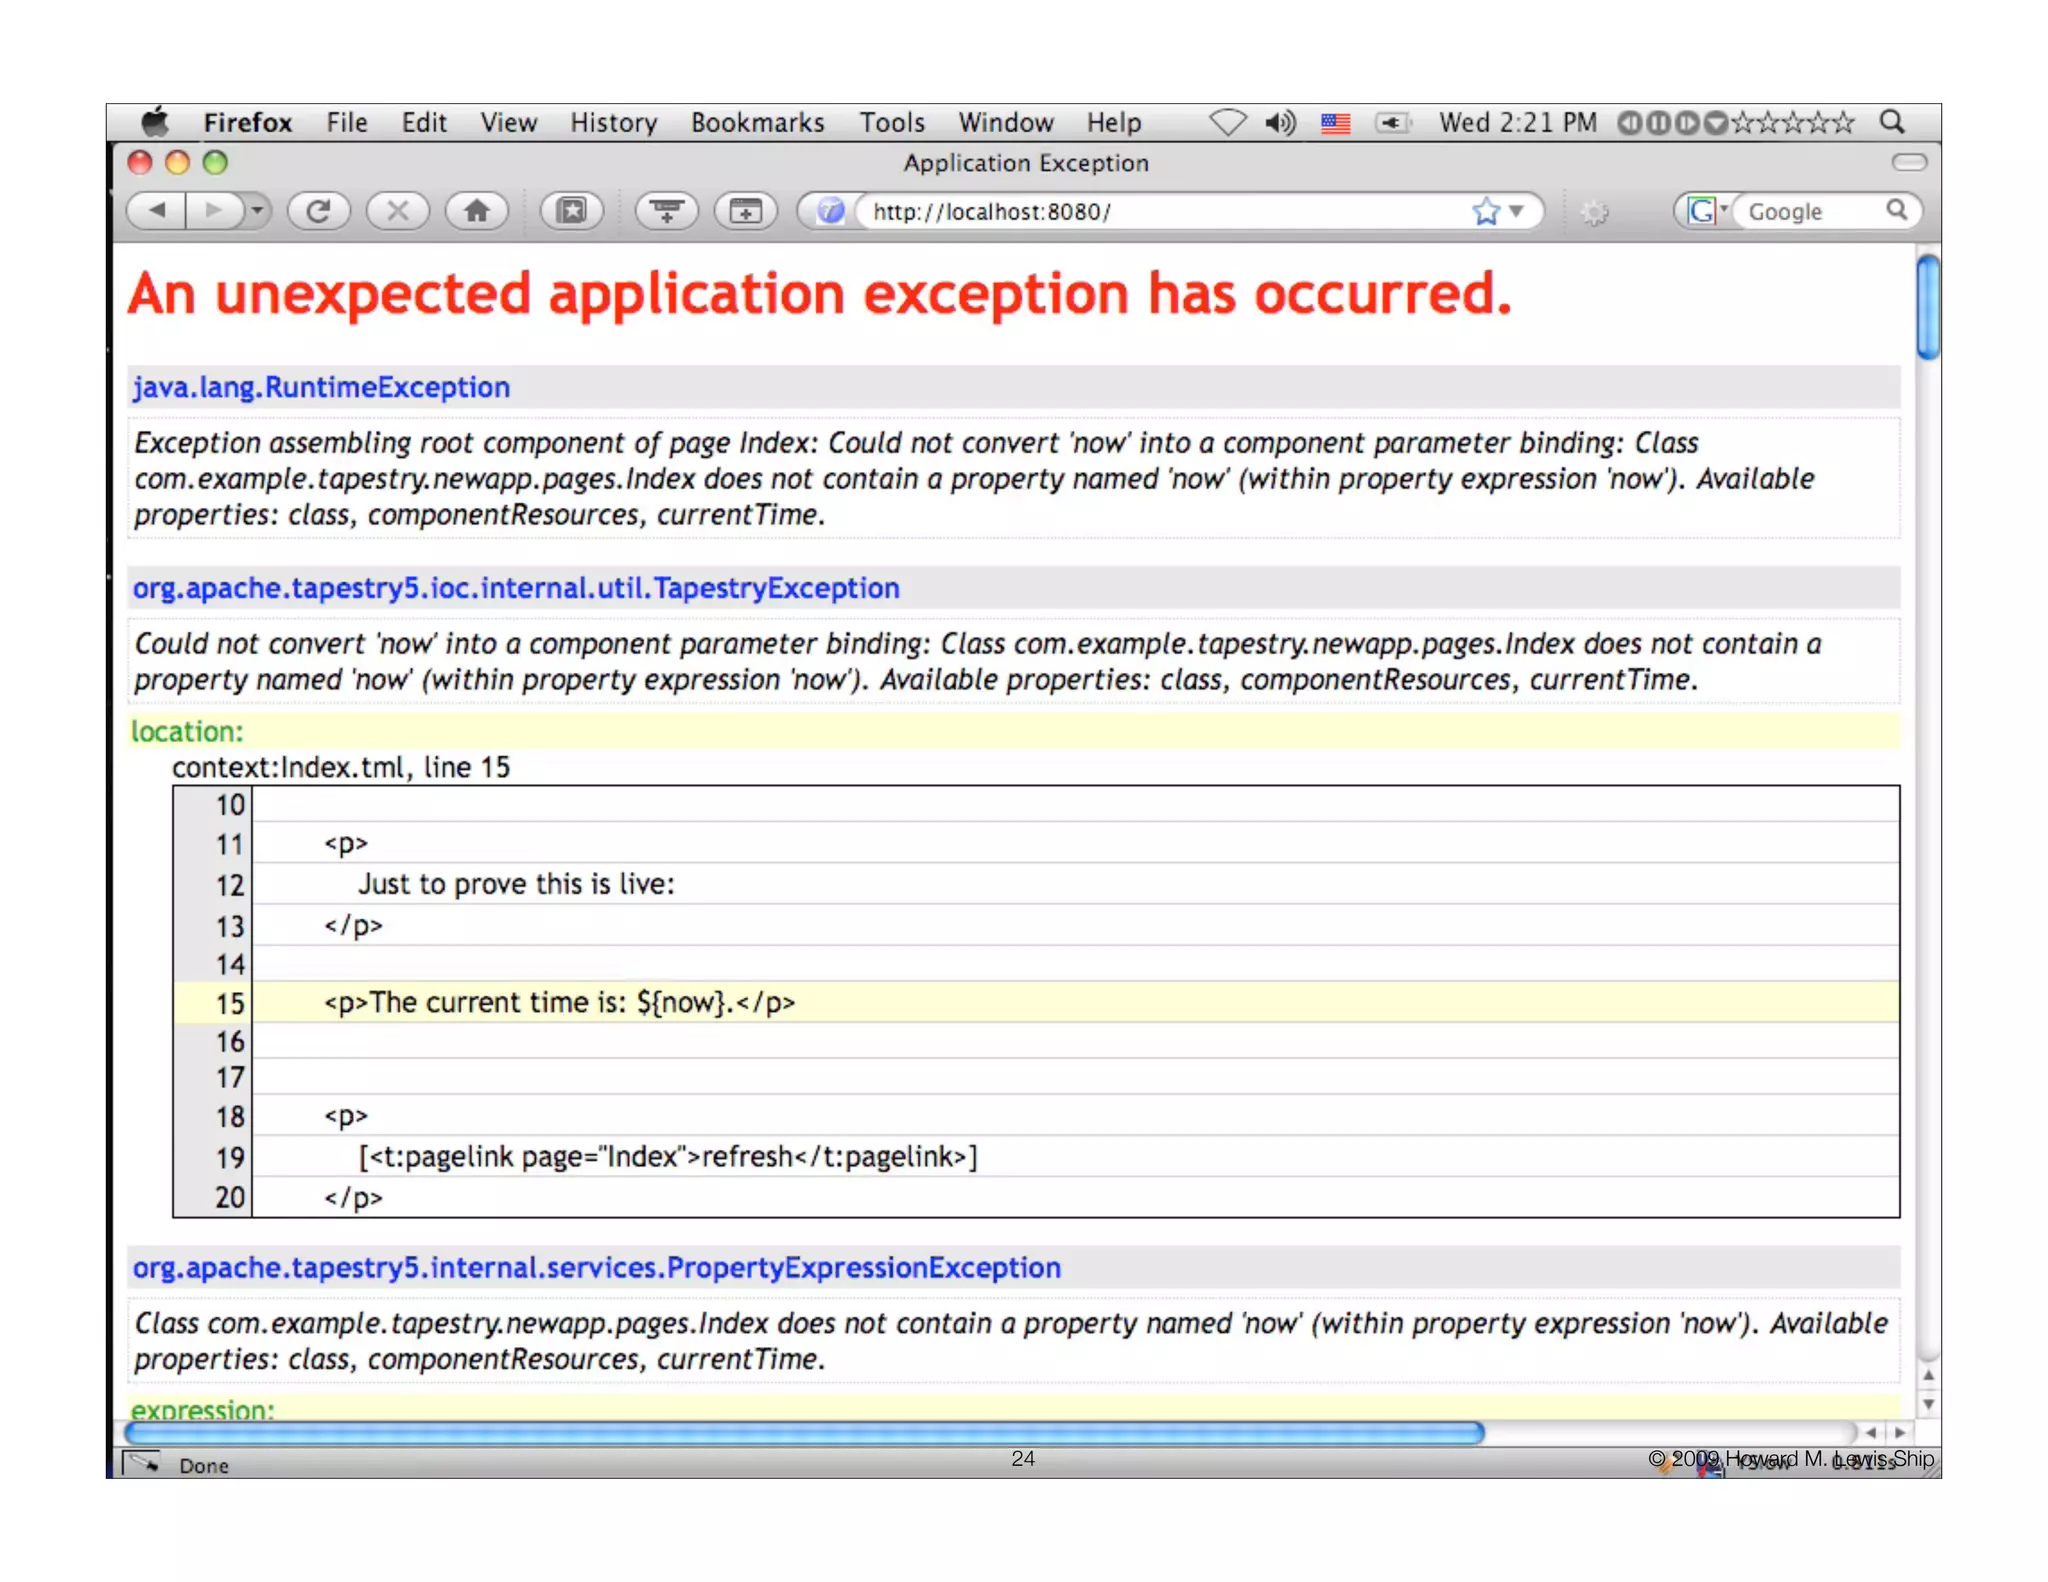Click the horizontal scrollbar thumb
2048x1582 pixels.
point(805,1432)
